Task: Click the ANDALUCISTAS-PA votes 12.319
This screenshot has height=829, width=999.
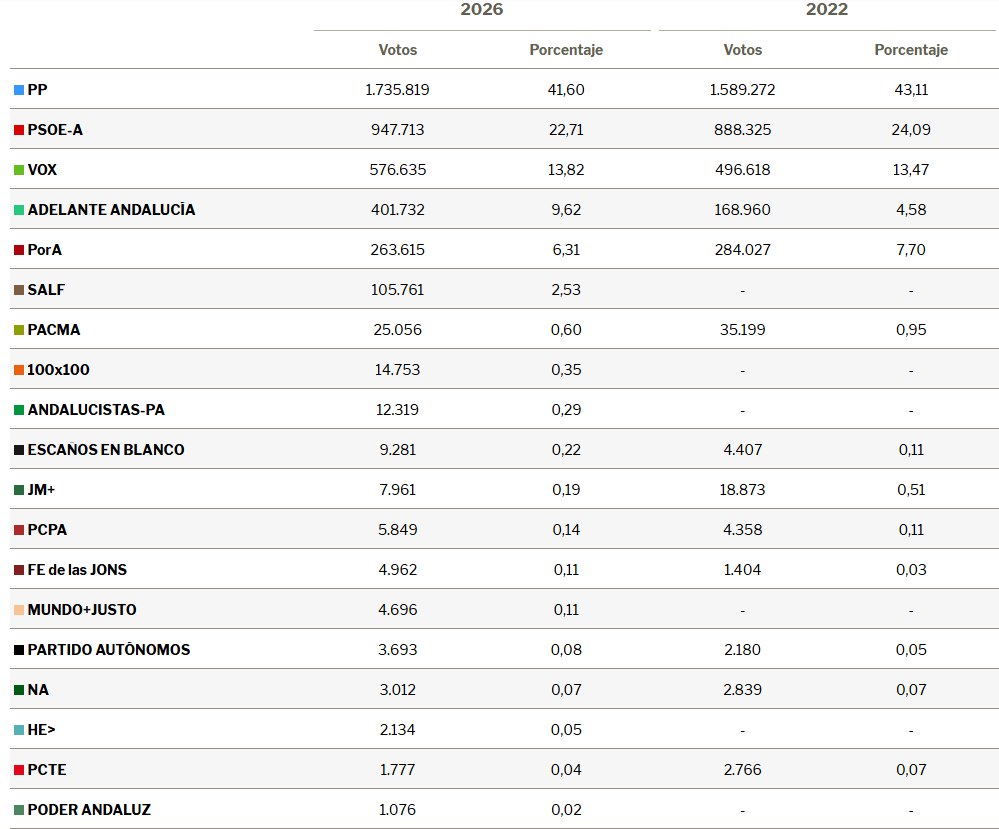Action: [398, 410]
